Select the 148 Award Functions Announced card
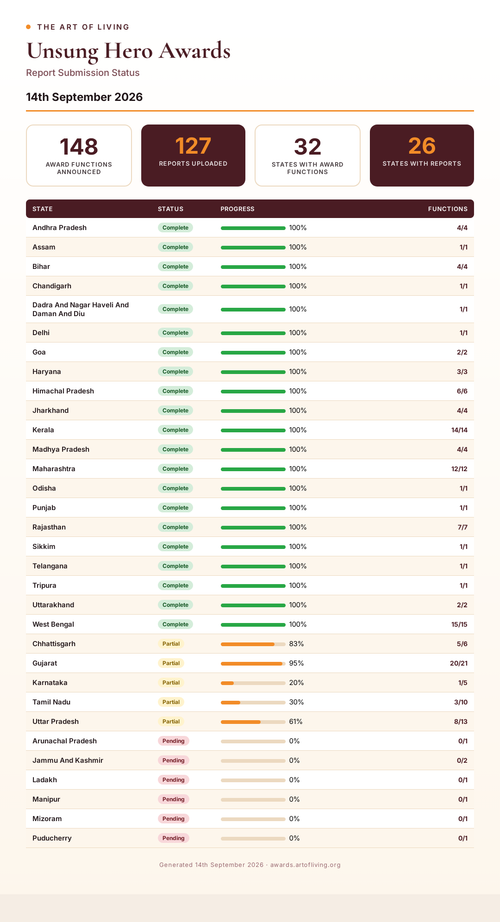This screenshot has height=922, width=500. pyautogui.click(x=79, y=155)
